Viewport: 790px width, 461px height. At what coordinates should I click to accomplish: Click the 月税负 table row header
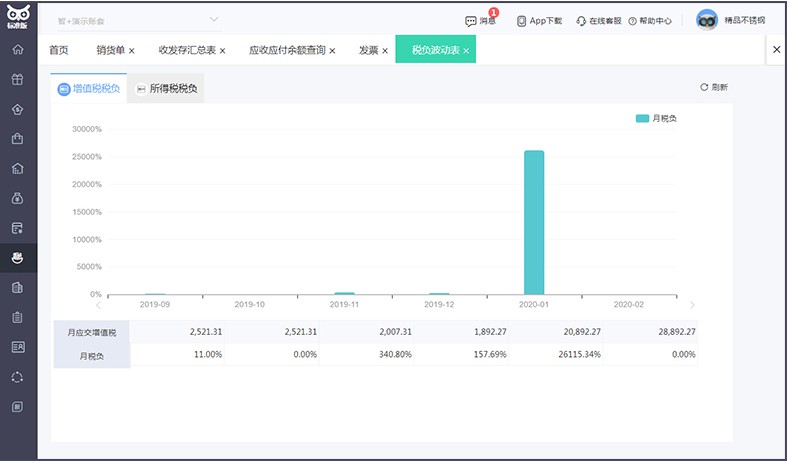click(92, 356)
